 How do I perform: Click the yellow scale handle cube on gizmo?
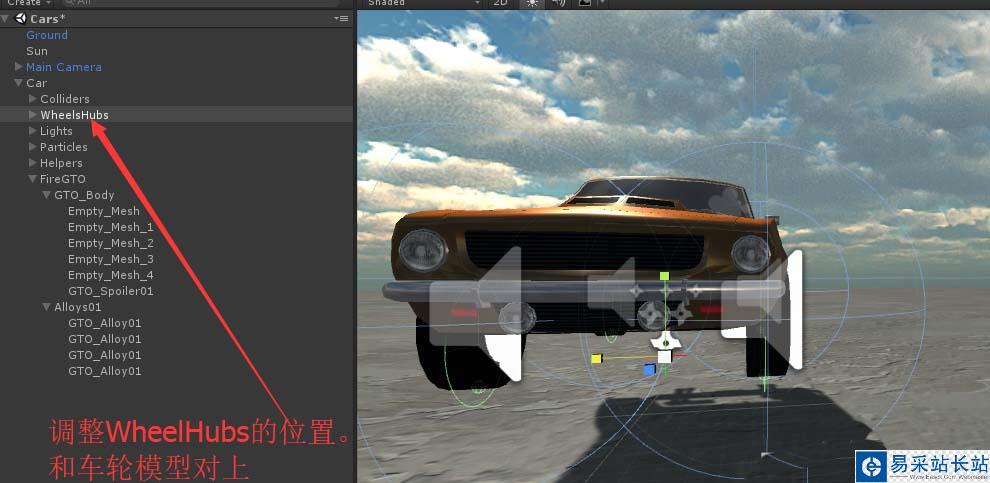pos(596,359)
